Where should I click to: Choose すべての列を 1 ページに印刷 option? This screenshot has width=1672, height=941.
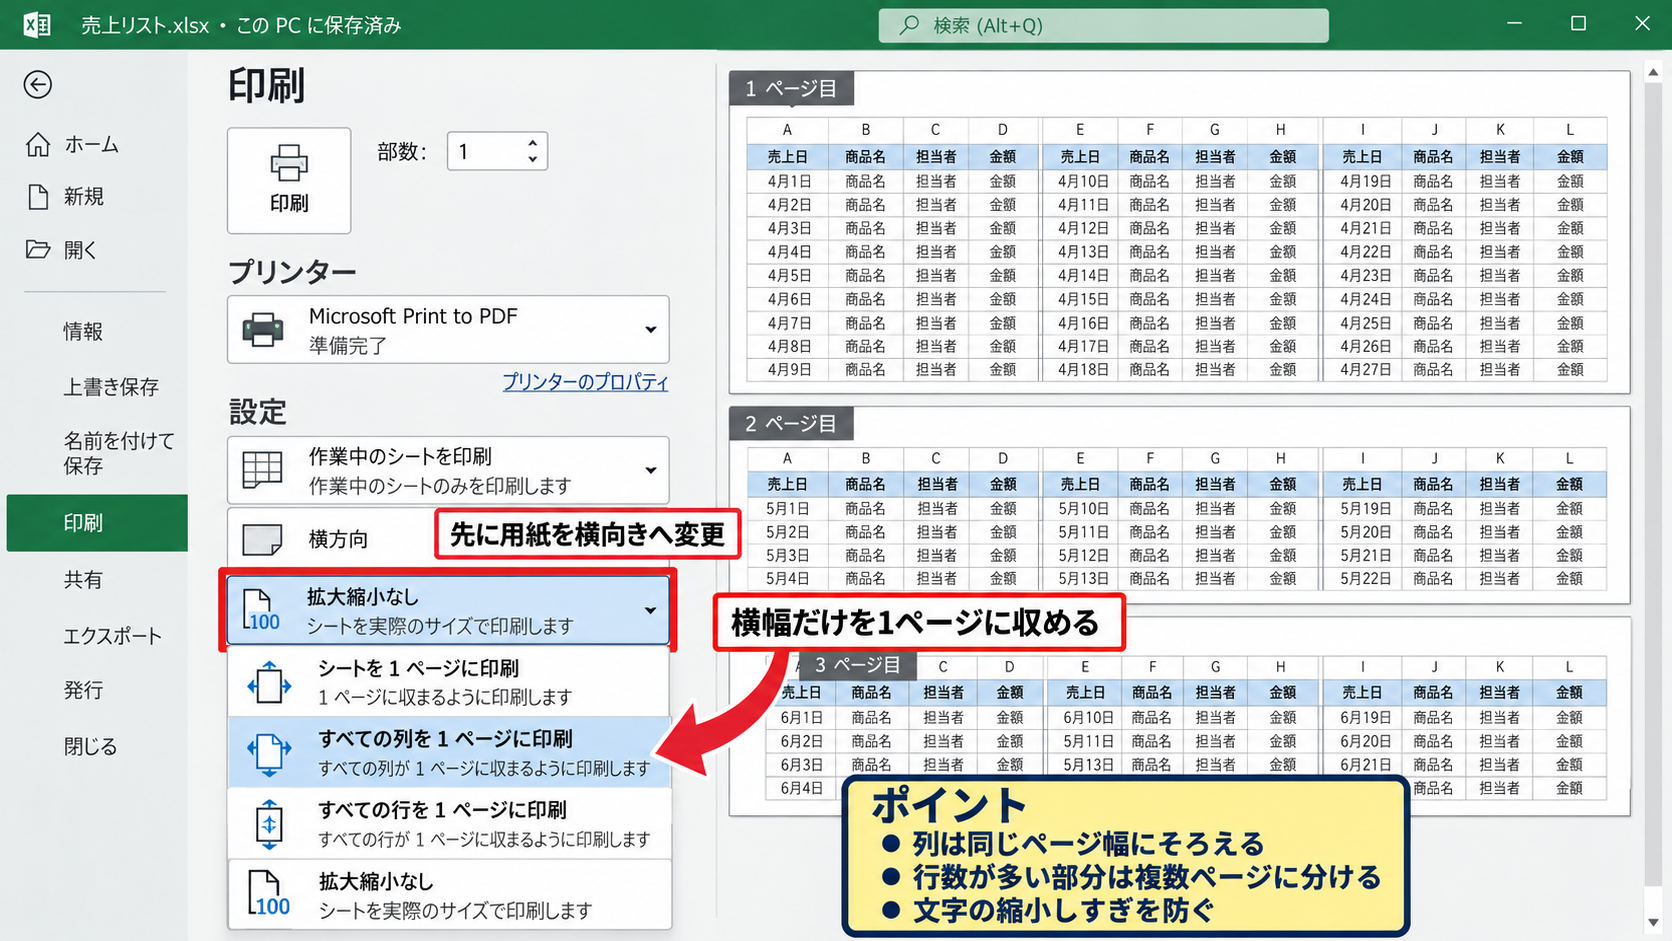pyautogui.click(x=449, y=753)
